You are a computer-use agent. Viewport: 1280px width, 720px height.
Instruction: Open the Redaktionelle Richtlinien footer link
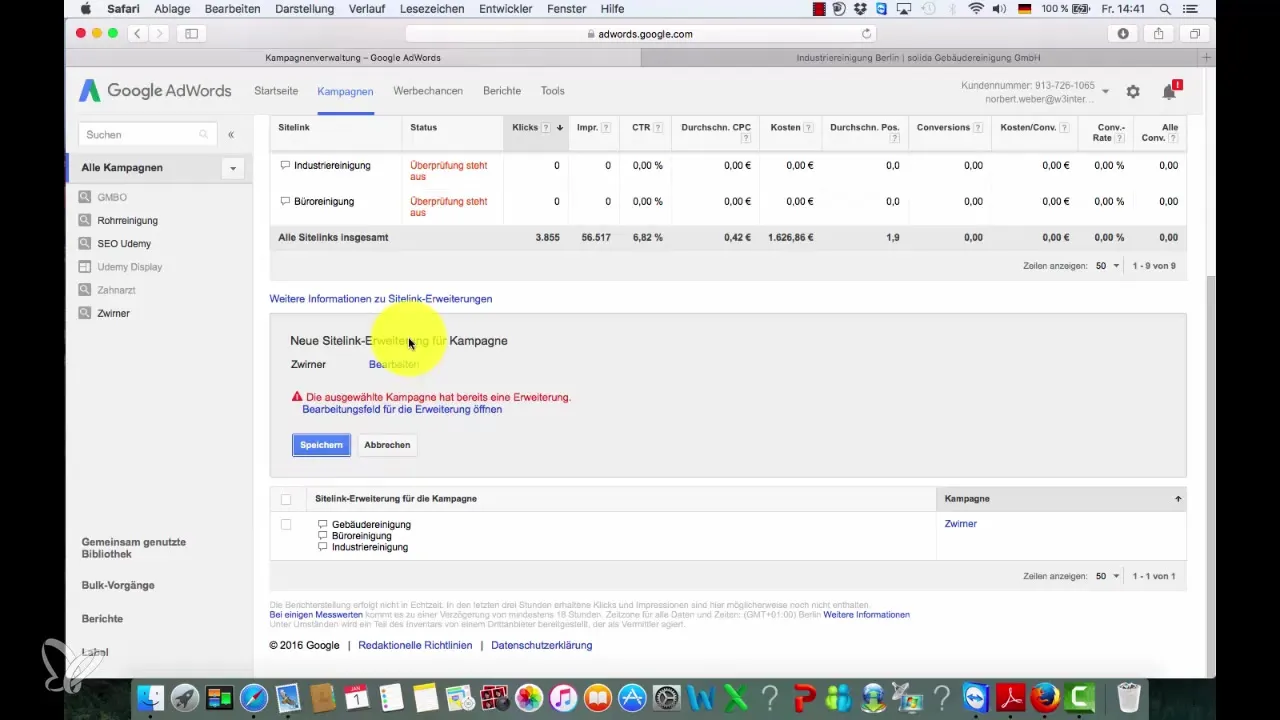(415, 645)
